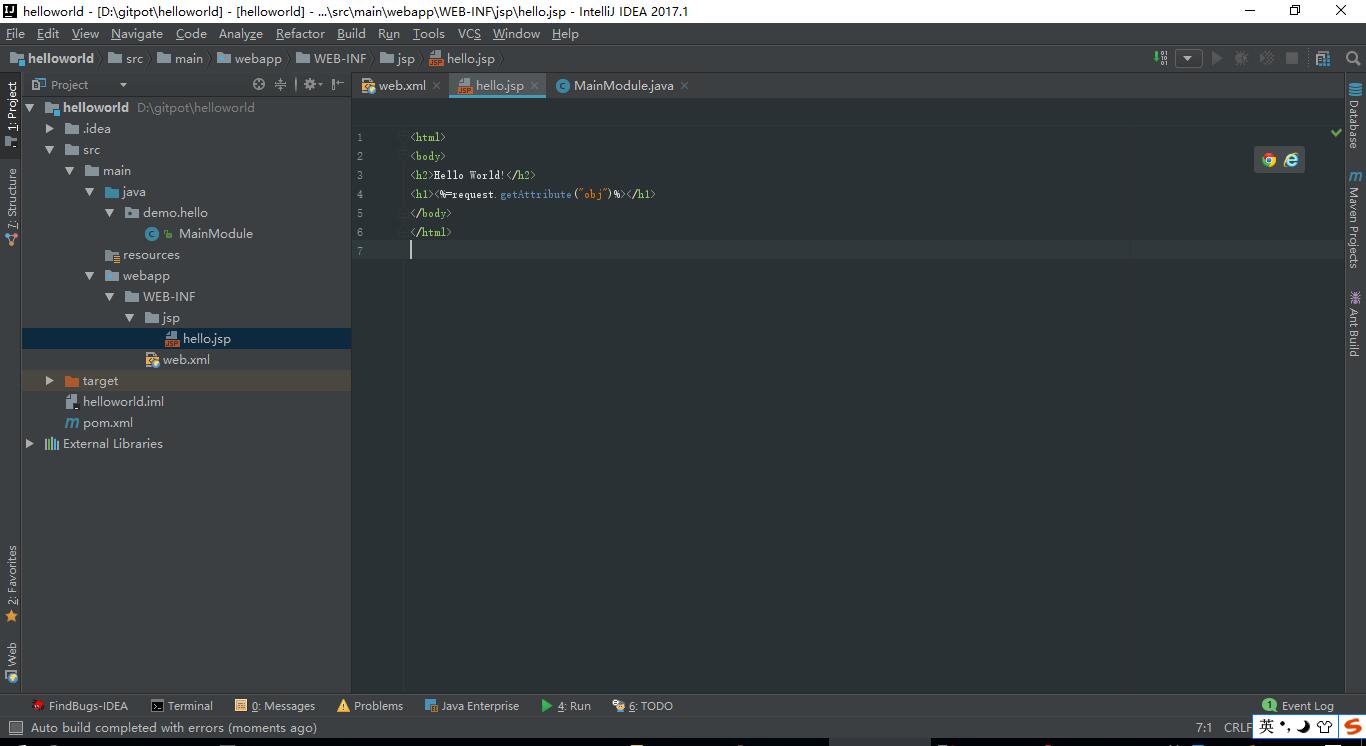
Task: Select pom.xml in the project tree
Action: point(108,423)
